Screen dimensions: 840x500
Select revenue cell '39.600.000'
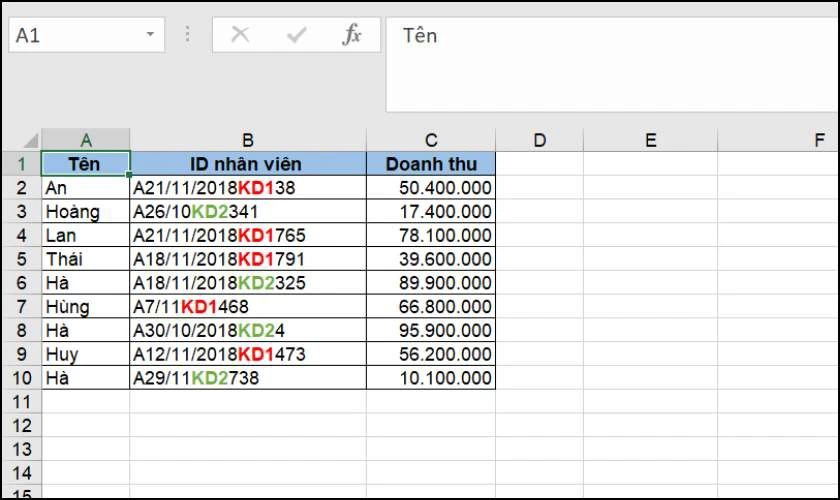431,259
